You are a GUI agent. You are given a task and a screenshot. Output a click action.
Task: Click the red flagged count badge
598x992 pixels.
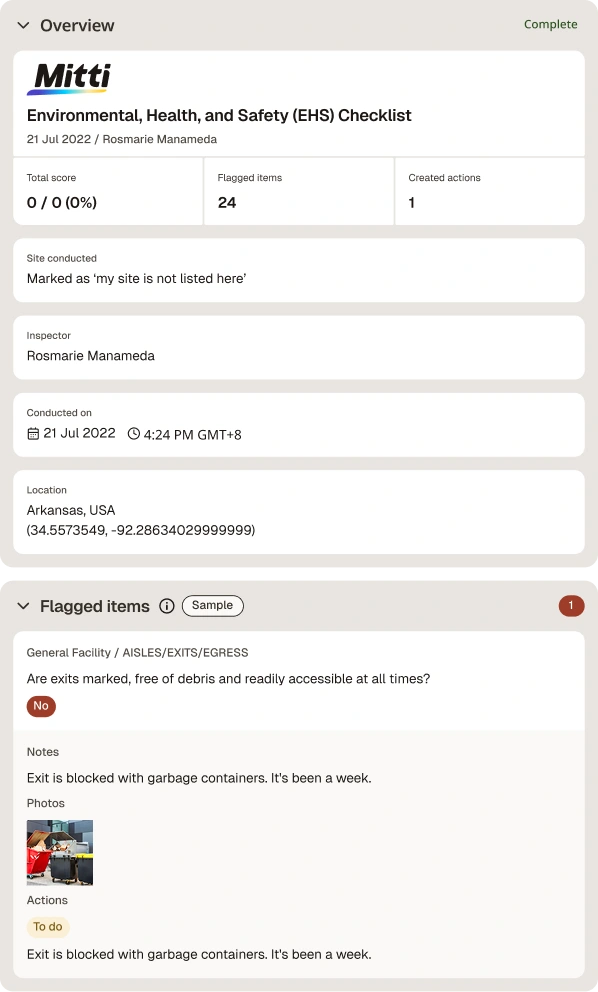click(571, 606)
